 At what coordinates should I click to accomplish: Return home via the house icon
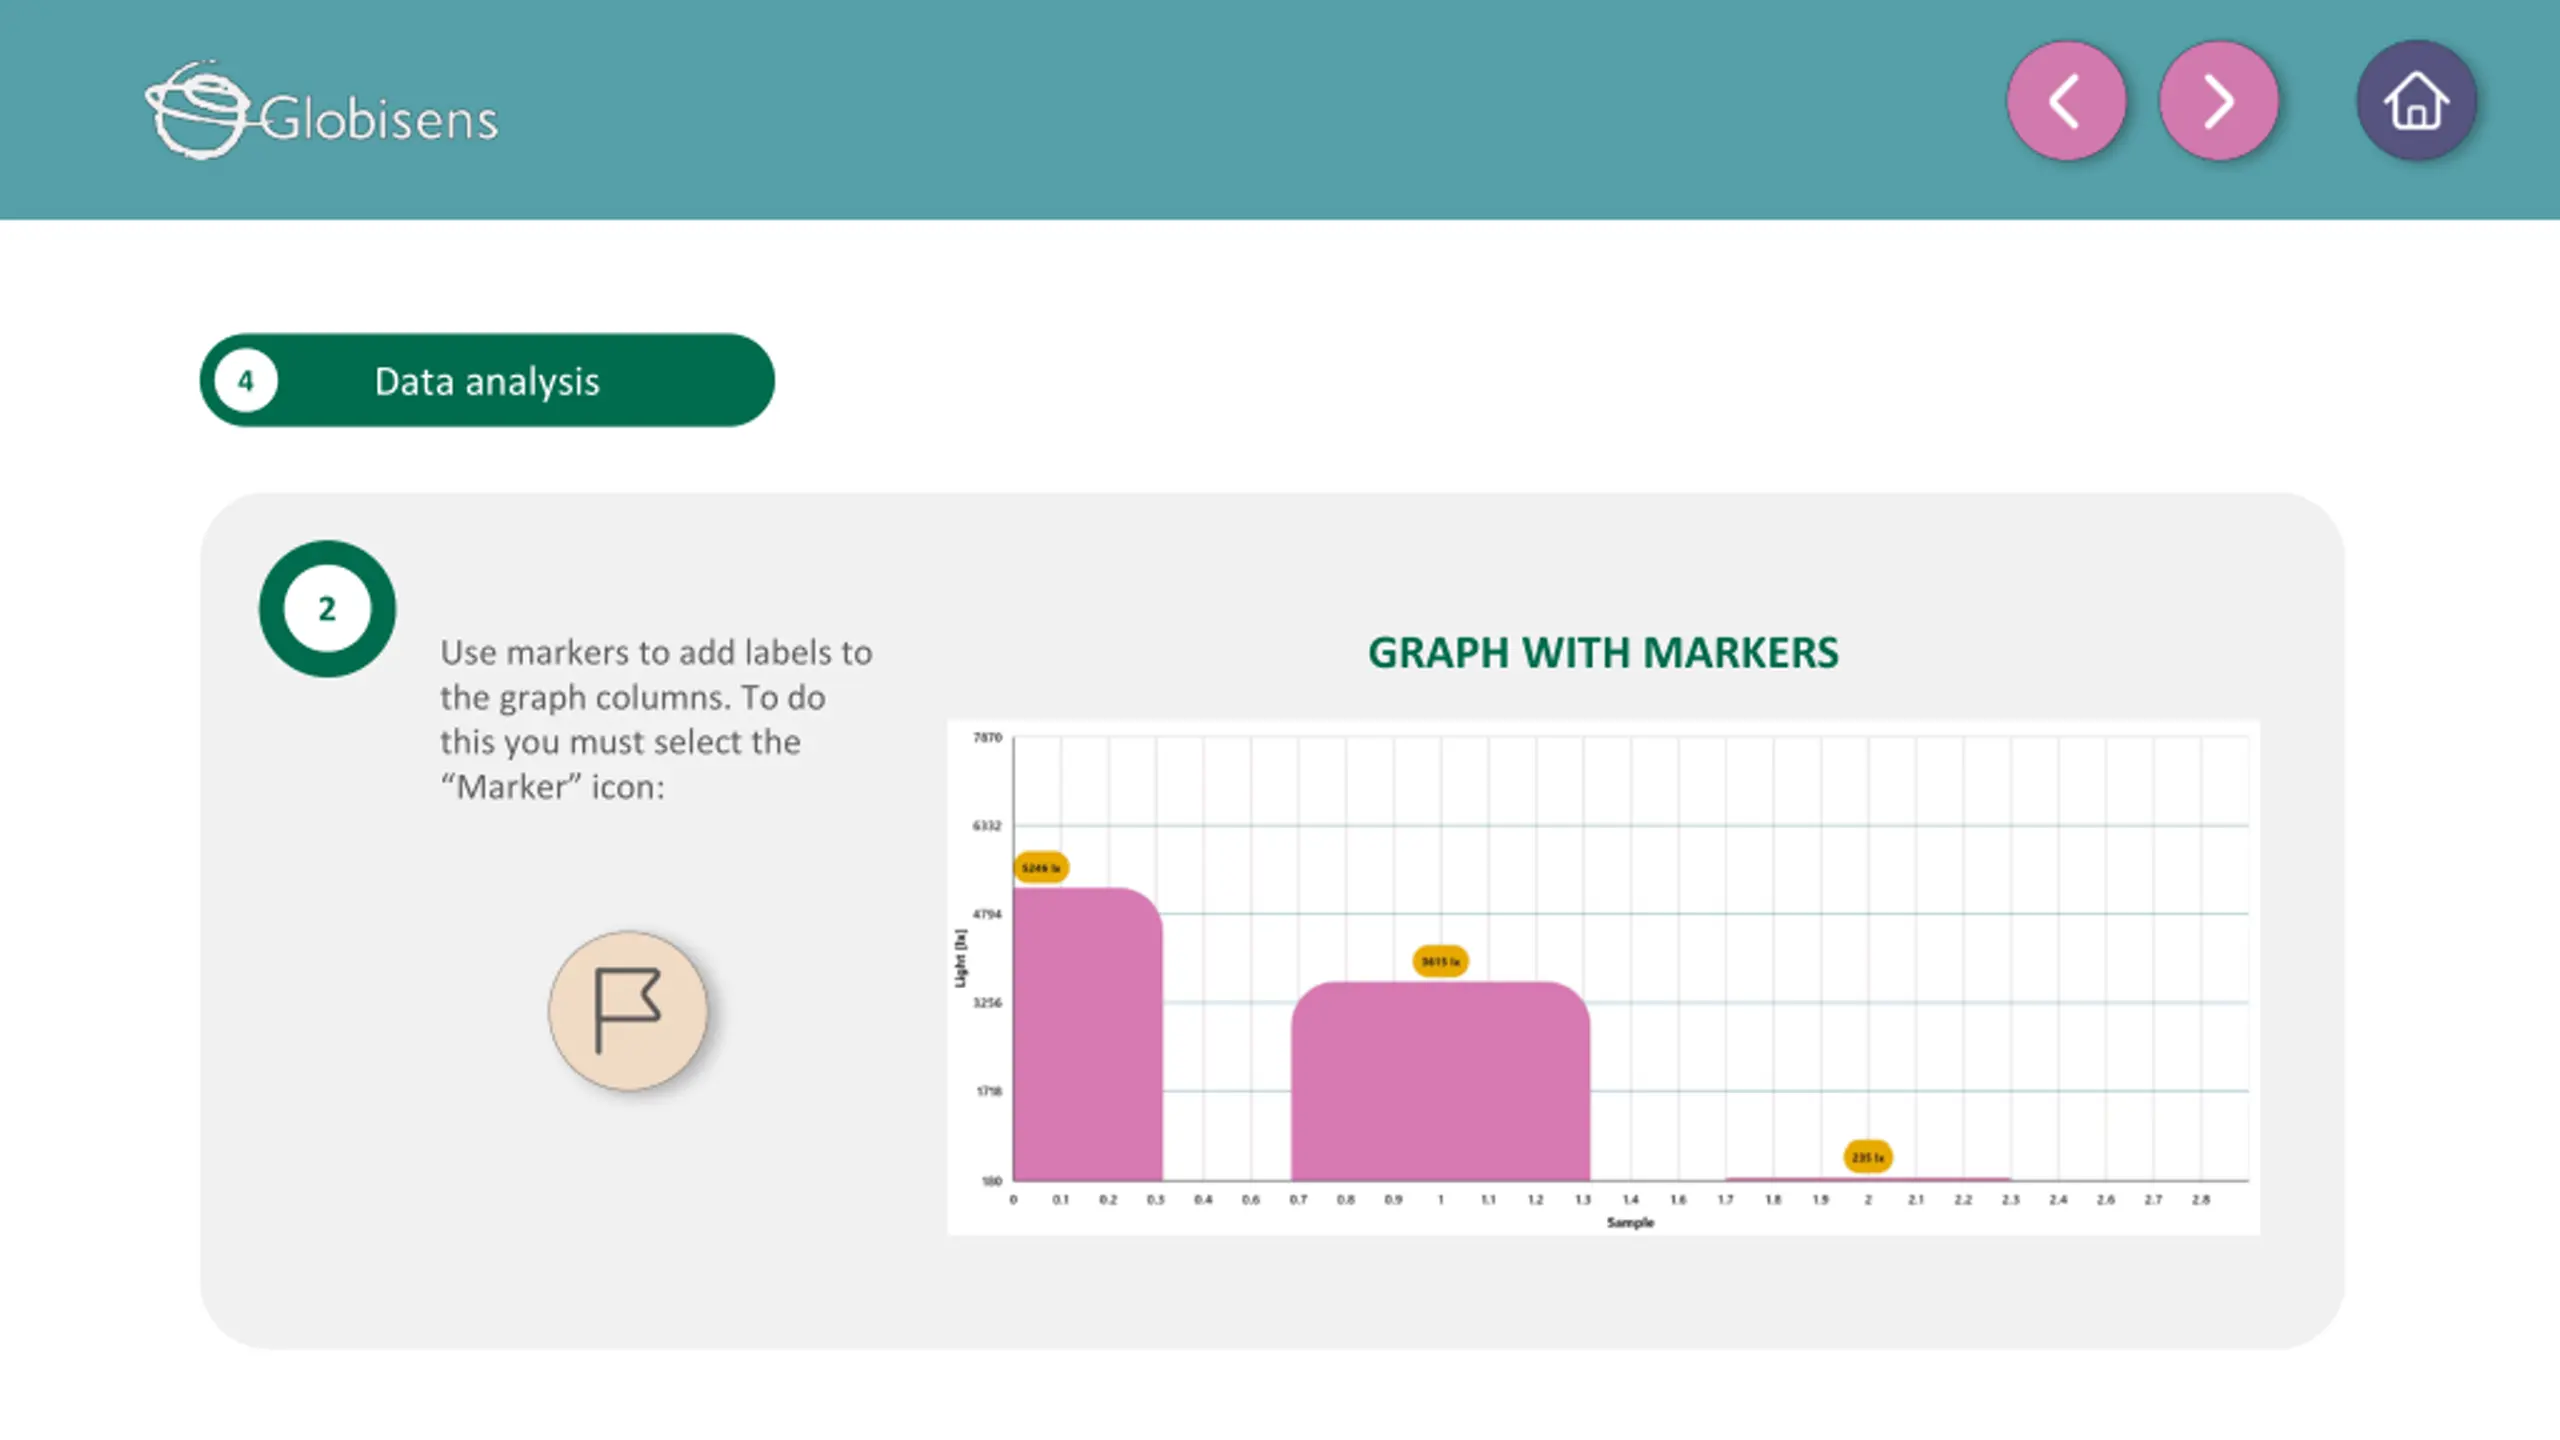pyautogui.click(x=2417, y=101)
